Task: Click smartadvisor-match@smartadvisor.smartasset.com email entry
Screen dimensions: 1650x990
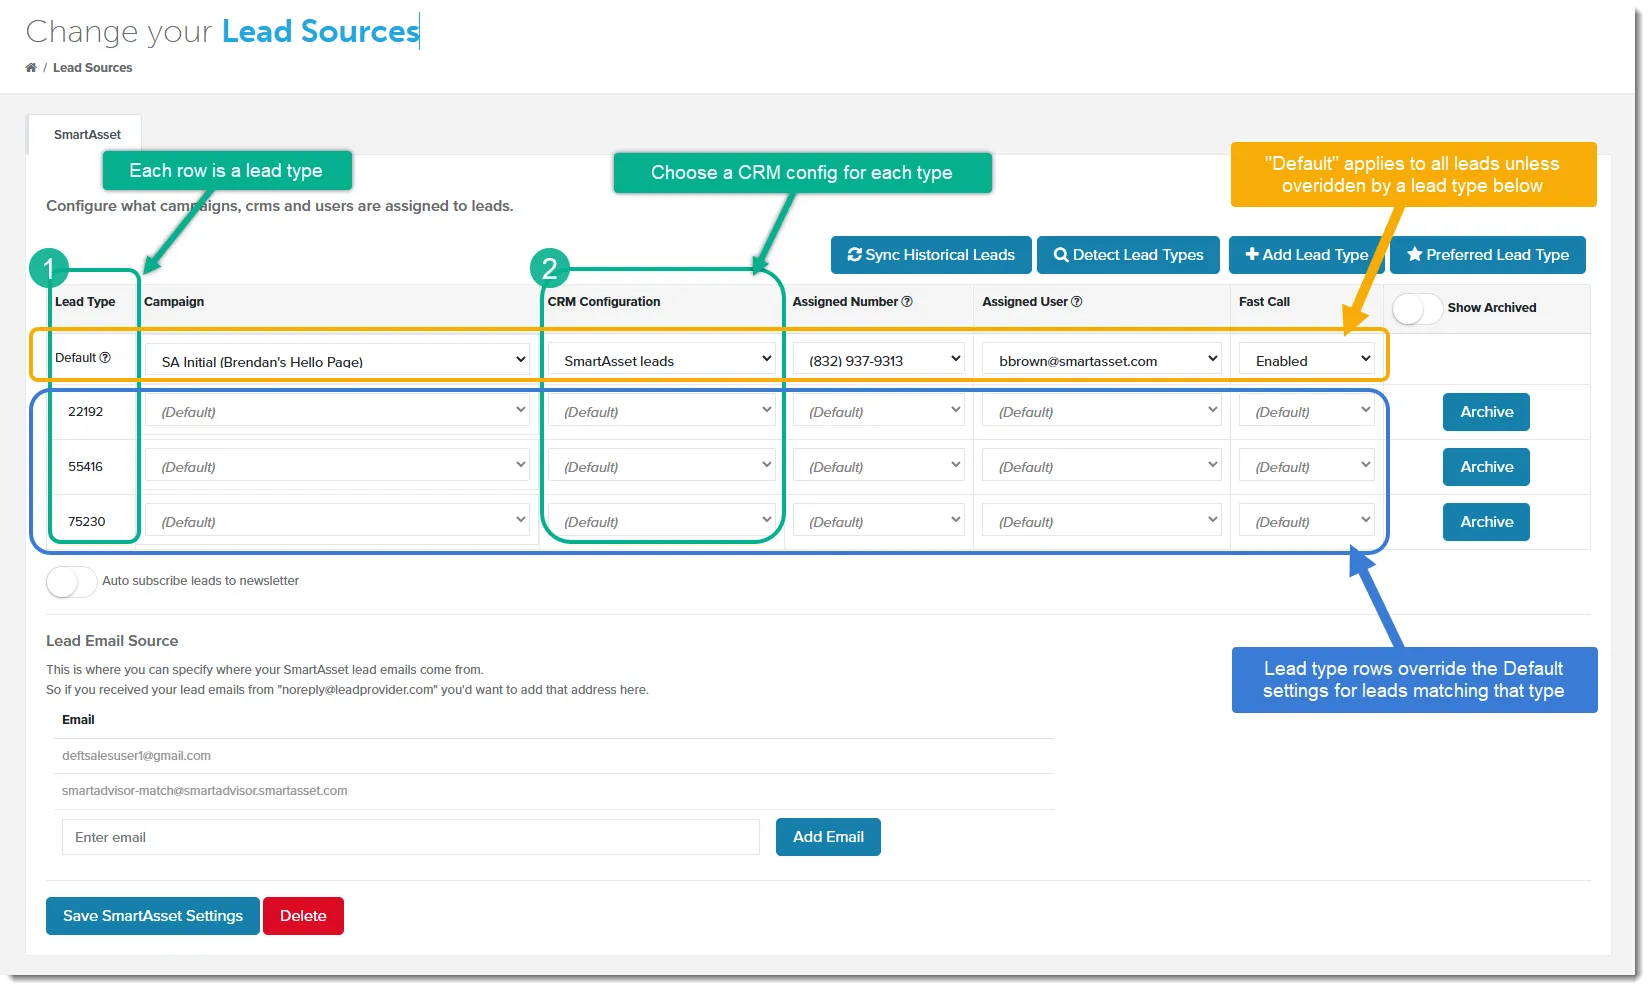Action: pyautogui.click(x=205, y=791)
